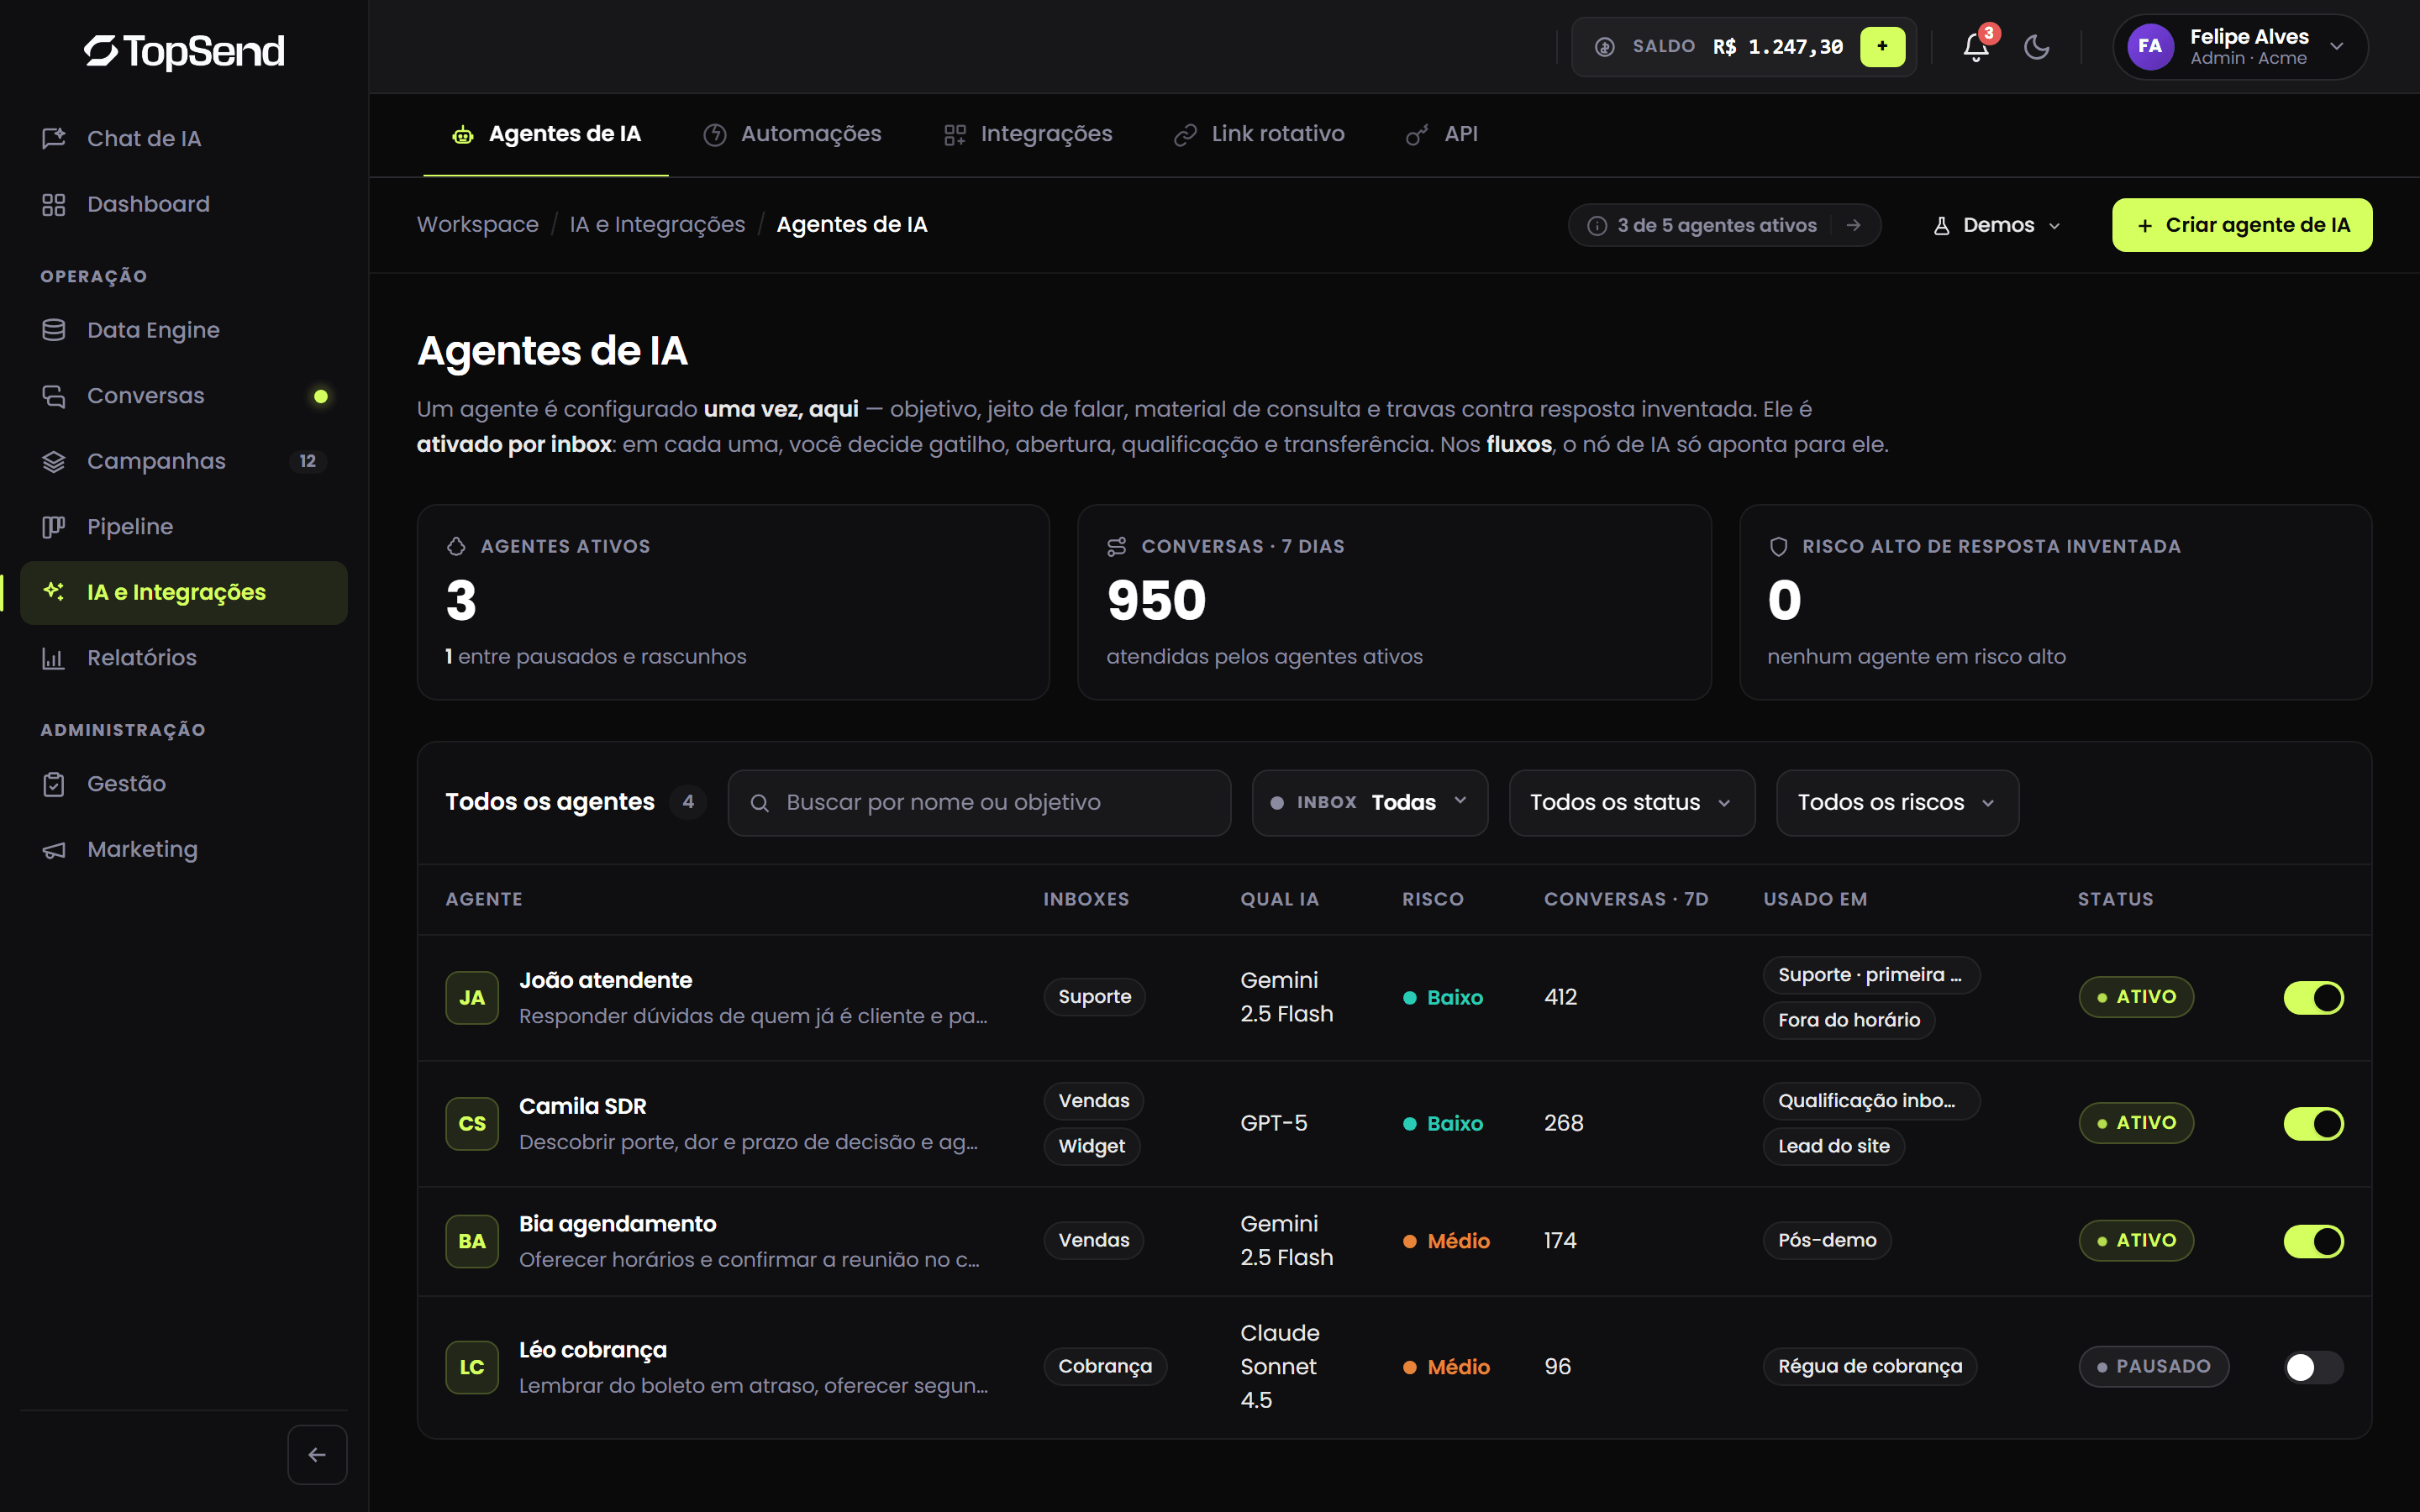Open notifications bell with 3 badge
Image resolution: width=2420 pixels, height=1512 pixels.
tap(1976, 47)
